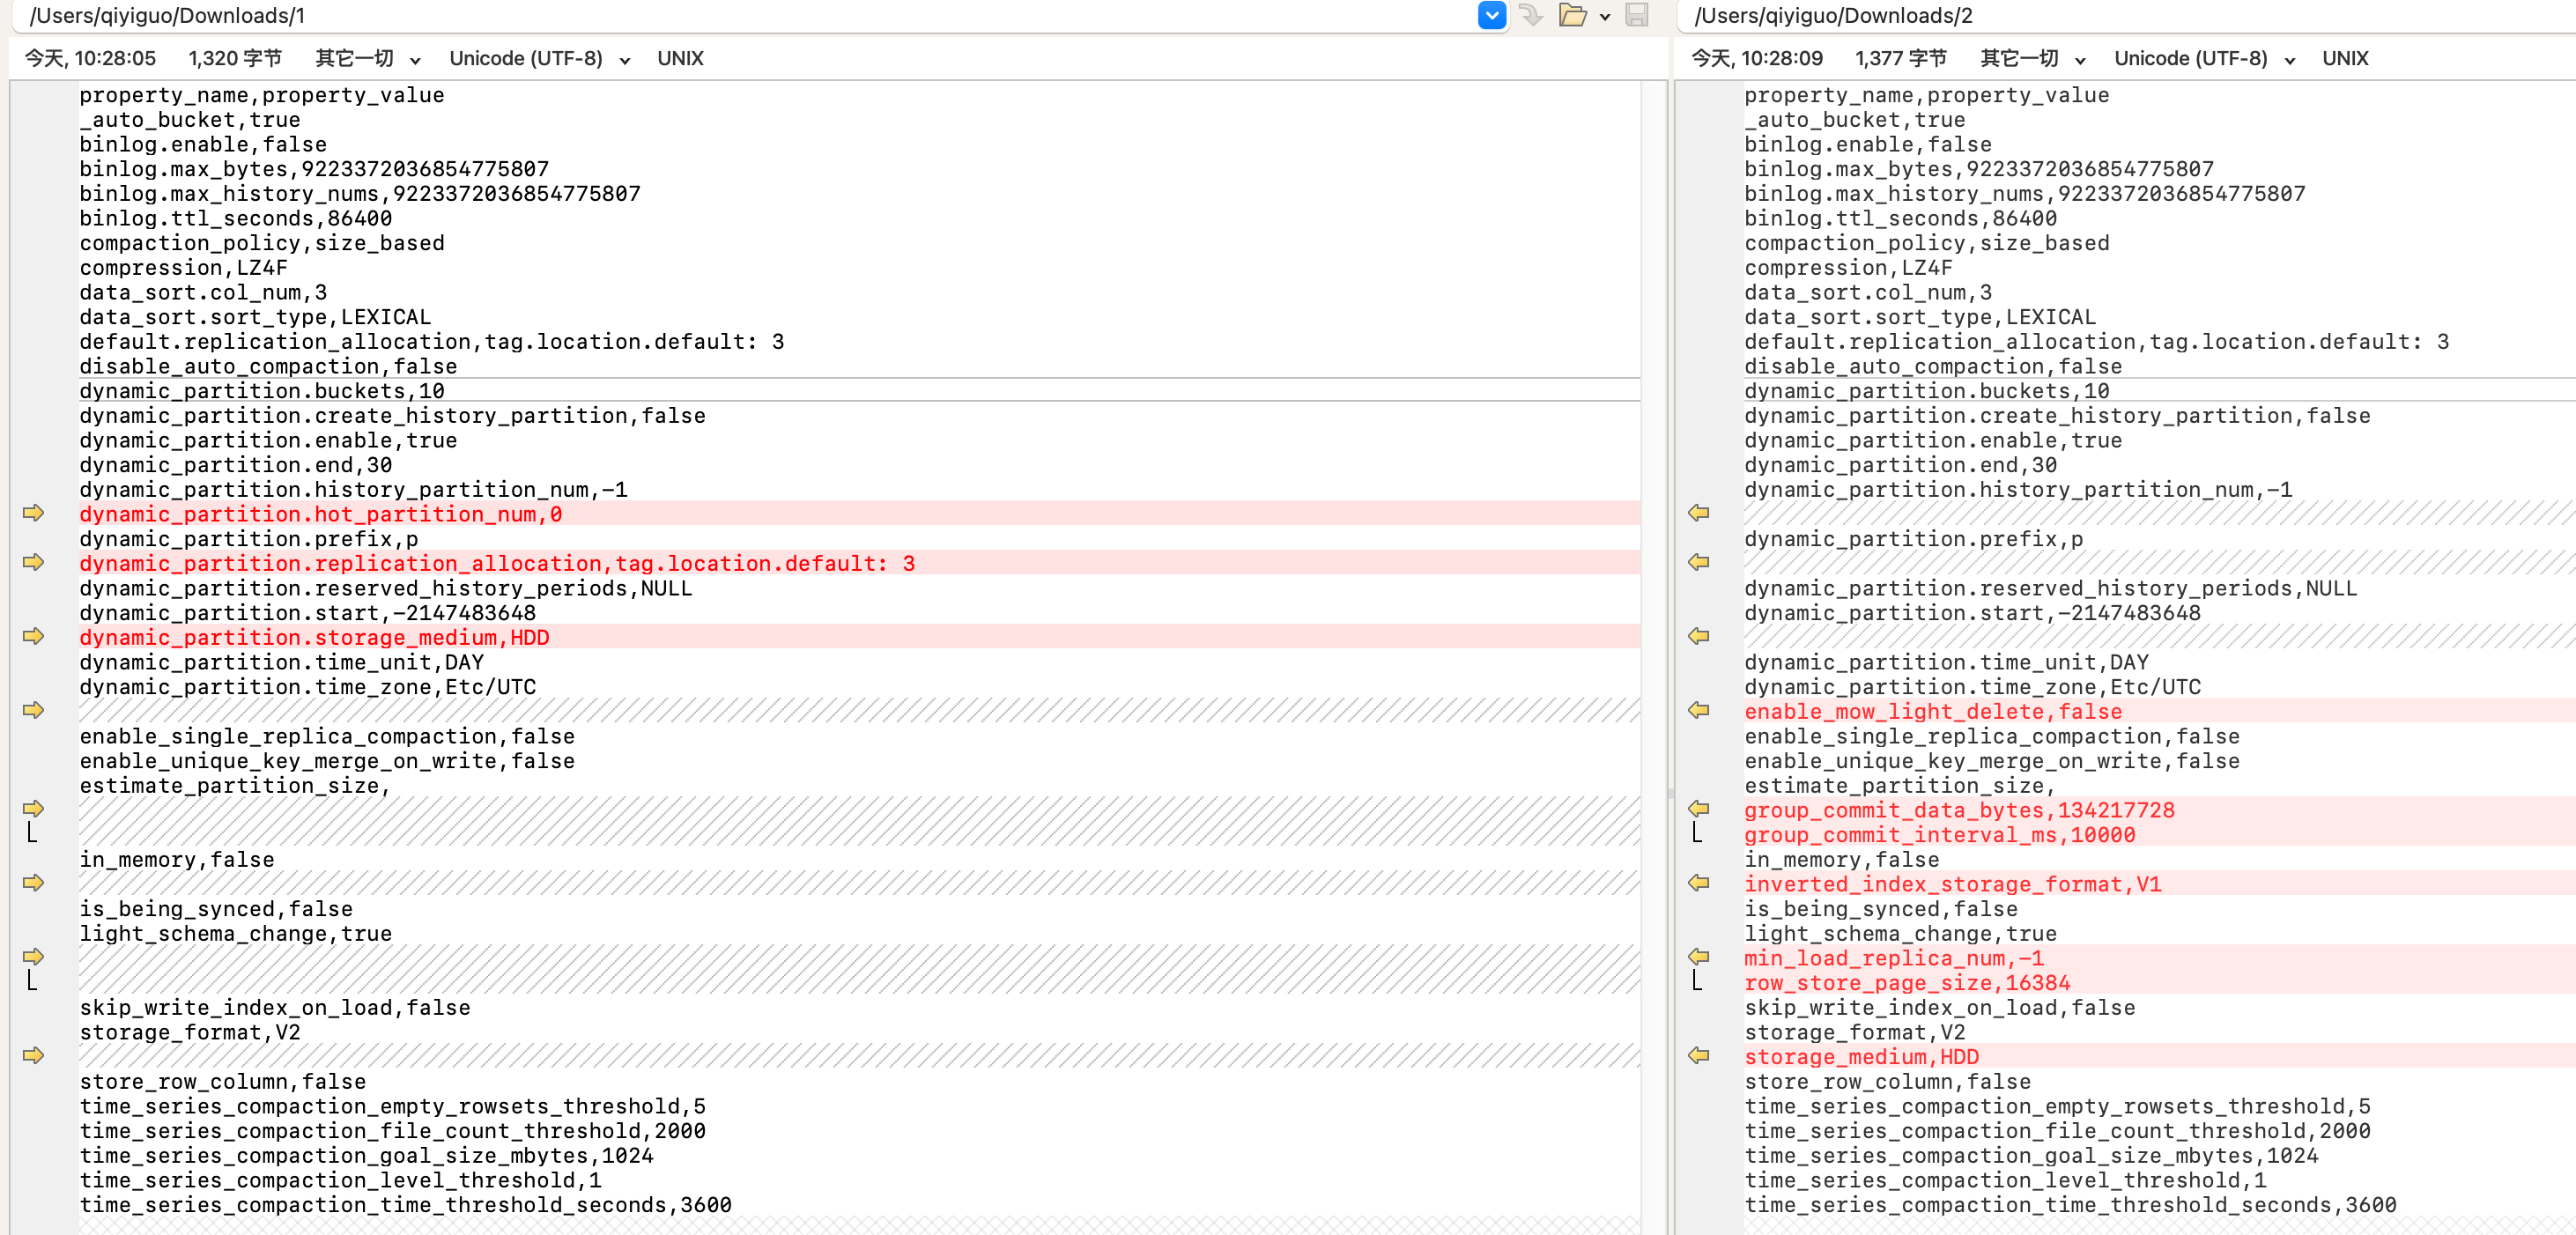Screen dimensions: 2576x1235
Task: Click the left pane UNIX line-ending label
Action: (680, 59)
